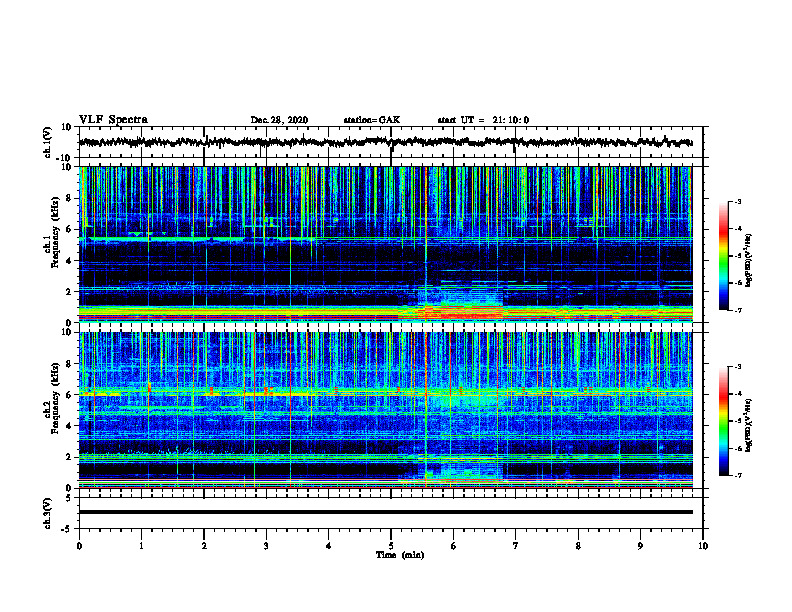This screenshot has height=612, width=792.
Task: Click the "station=GAK" header label
Action: pyautogui.click(x=372, y=120)
